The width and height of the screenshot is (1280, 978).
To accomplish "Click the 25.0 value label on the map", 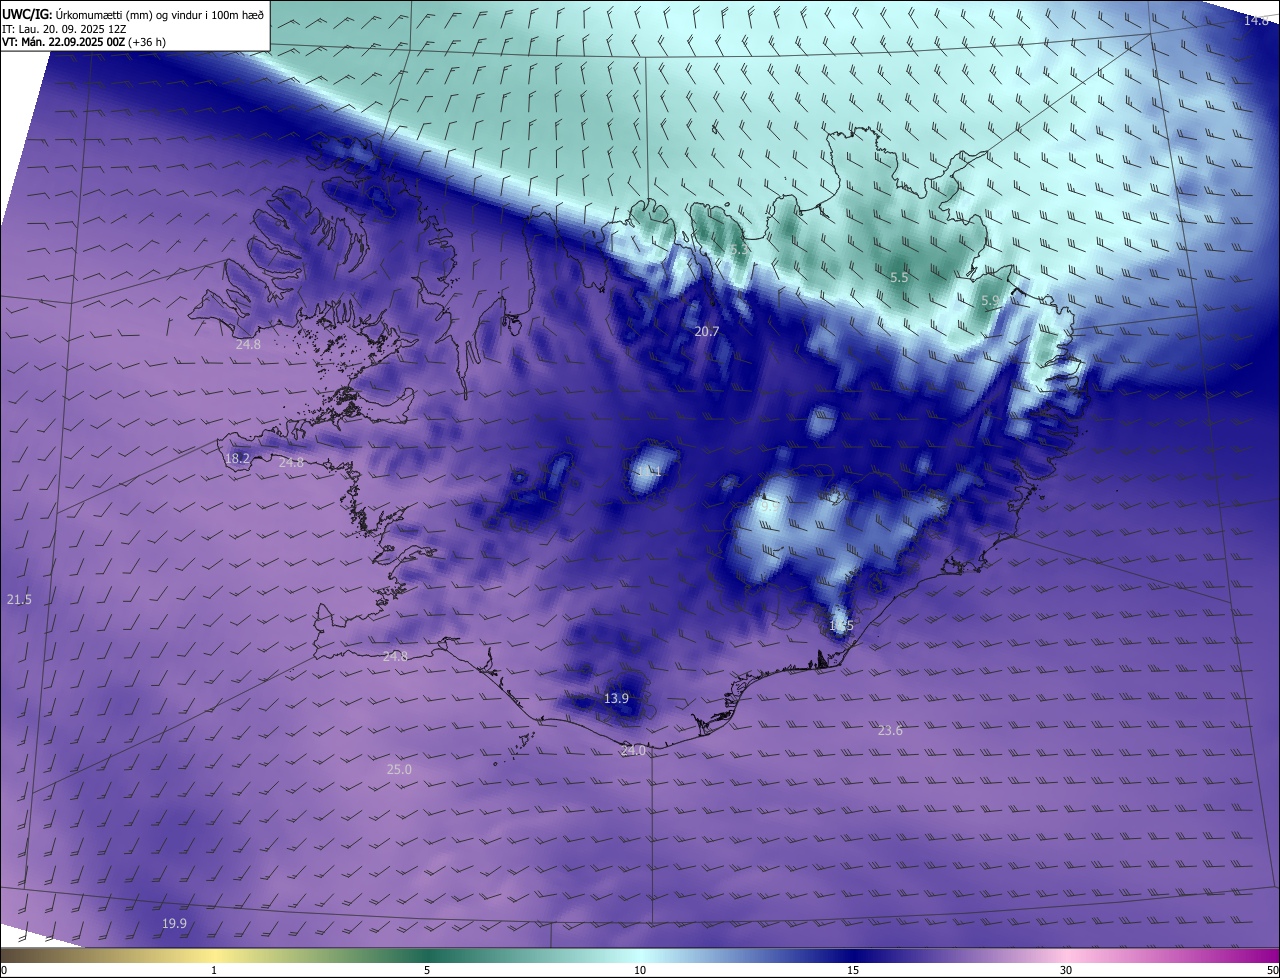I will click(x=399, y=769).
